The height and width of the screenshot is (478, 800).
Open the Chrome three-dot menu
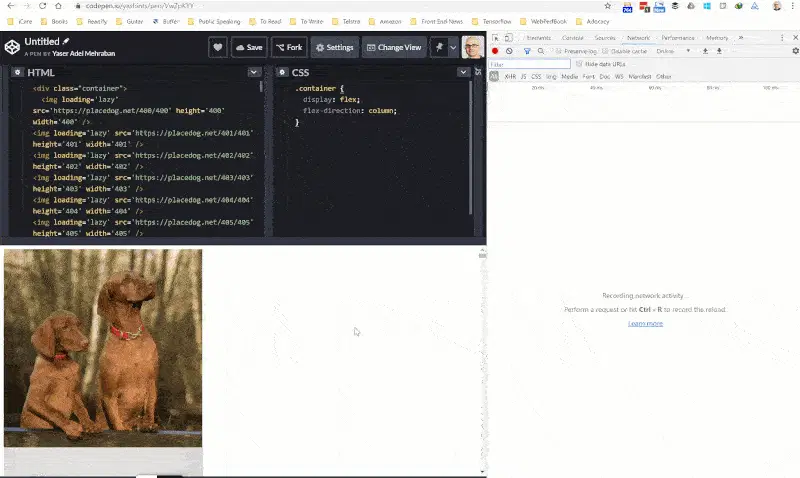point(792,6)
